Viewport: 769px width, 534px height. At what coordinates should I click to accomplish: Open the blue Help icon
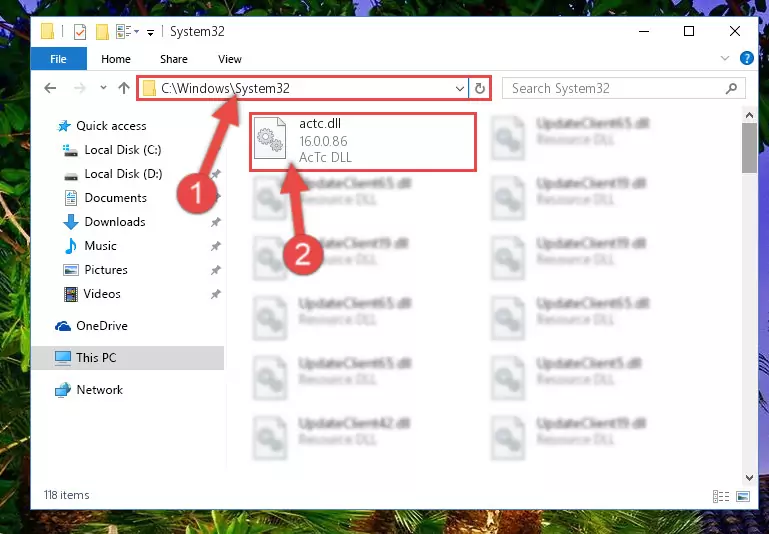(746, 58)
